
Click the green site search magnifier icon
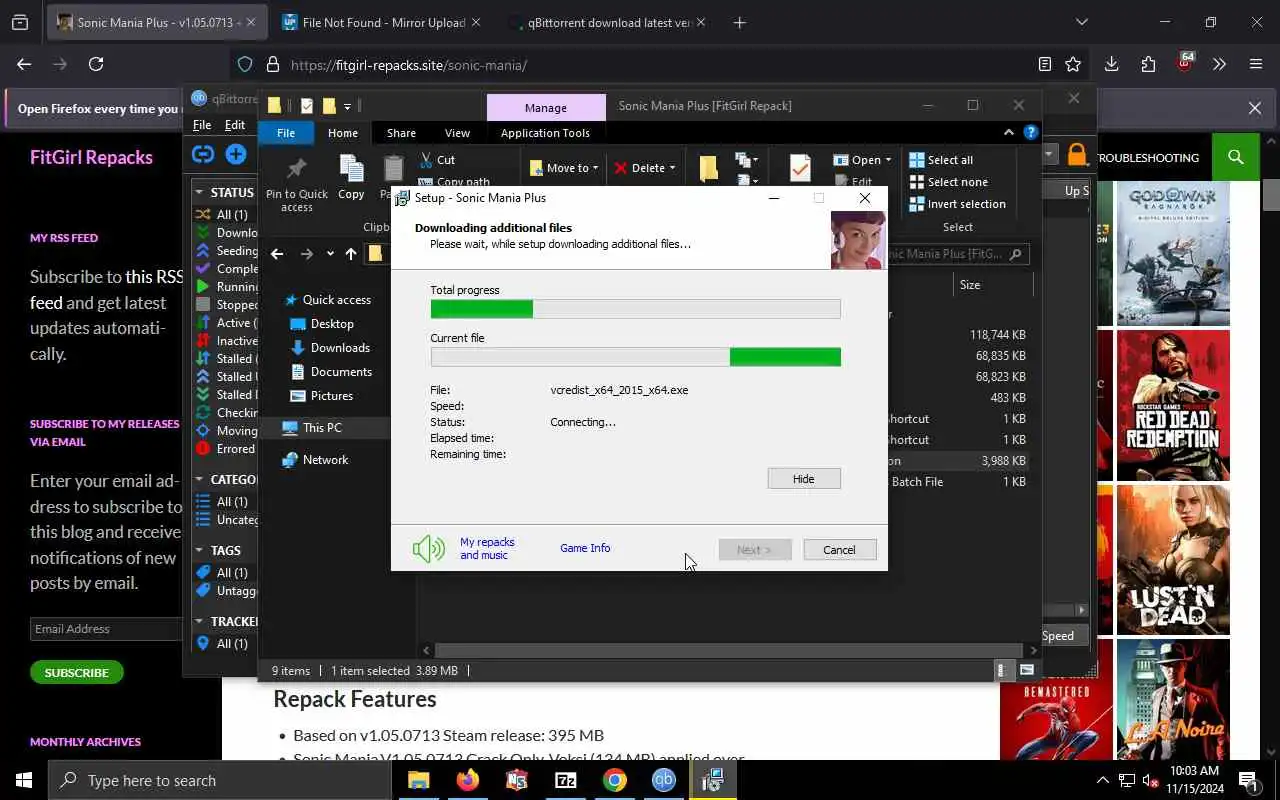[x=1236, y=157]
